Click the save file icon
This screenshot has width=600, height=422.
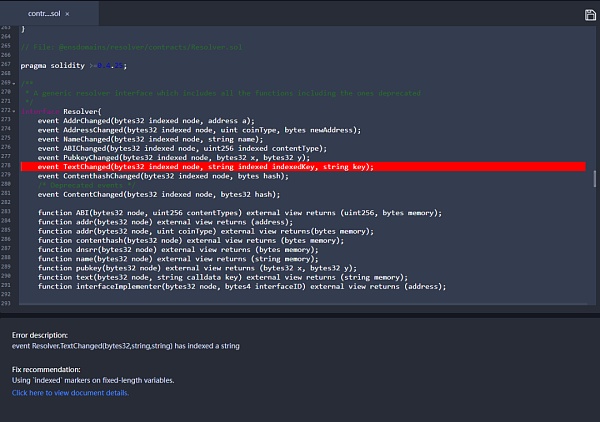tap(590, 14)
